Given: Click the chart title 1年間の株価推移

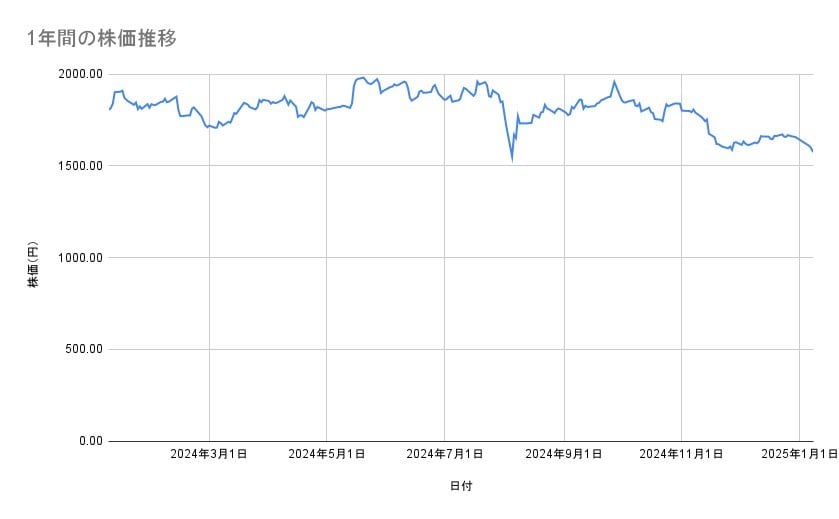Looking at the screenshot, I should coord(102,39).
